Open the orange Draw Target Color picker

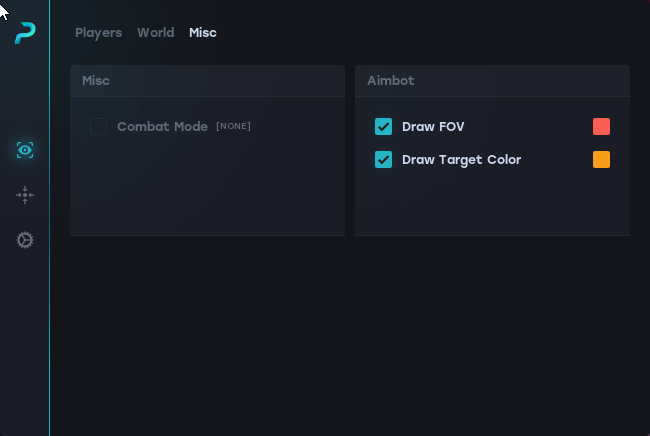tap(601, 160)
